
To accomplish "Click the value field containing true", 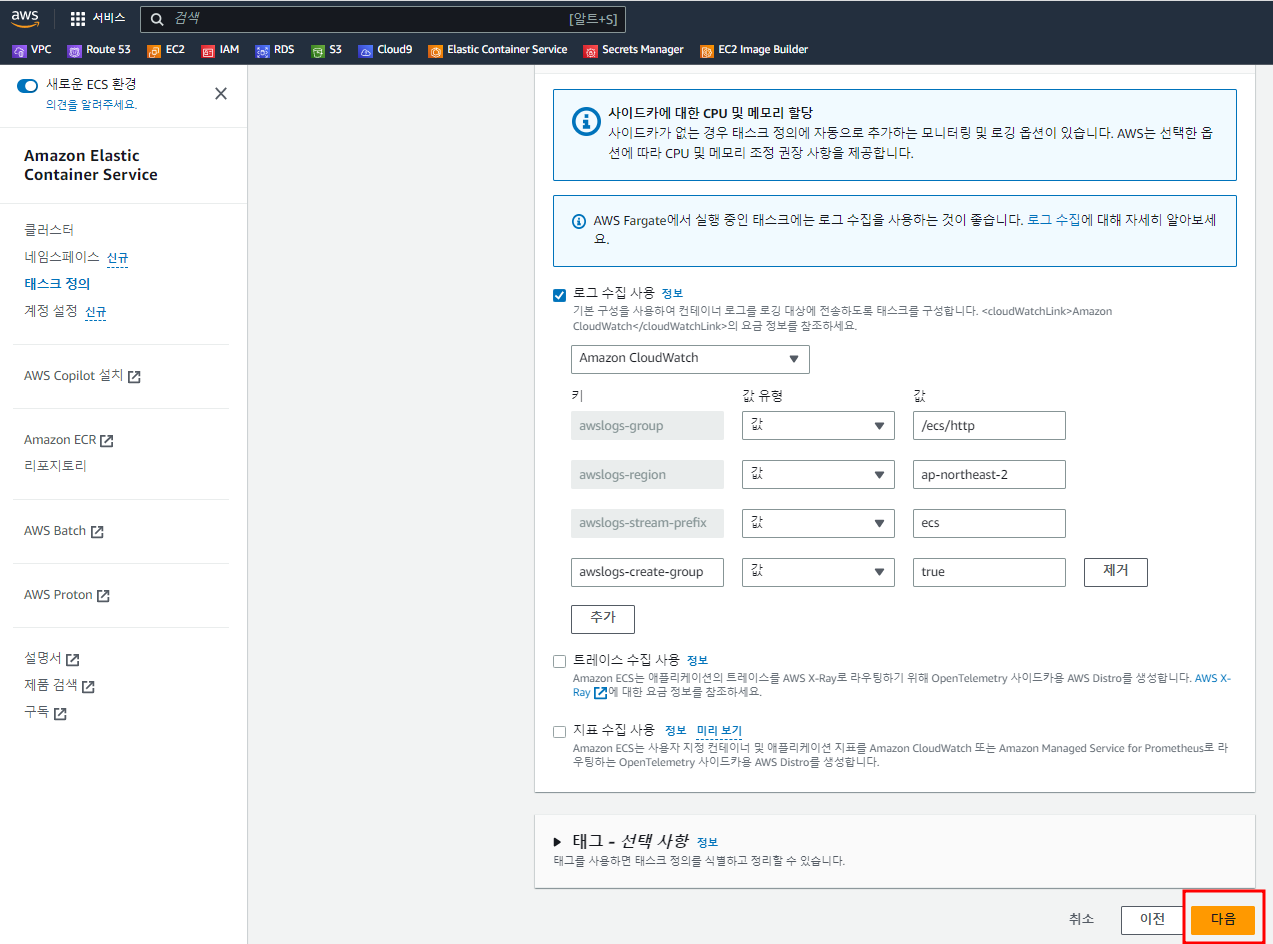I will (989, 572).
